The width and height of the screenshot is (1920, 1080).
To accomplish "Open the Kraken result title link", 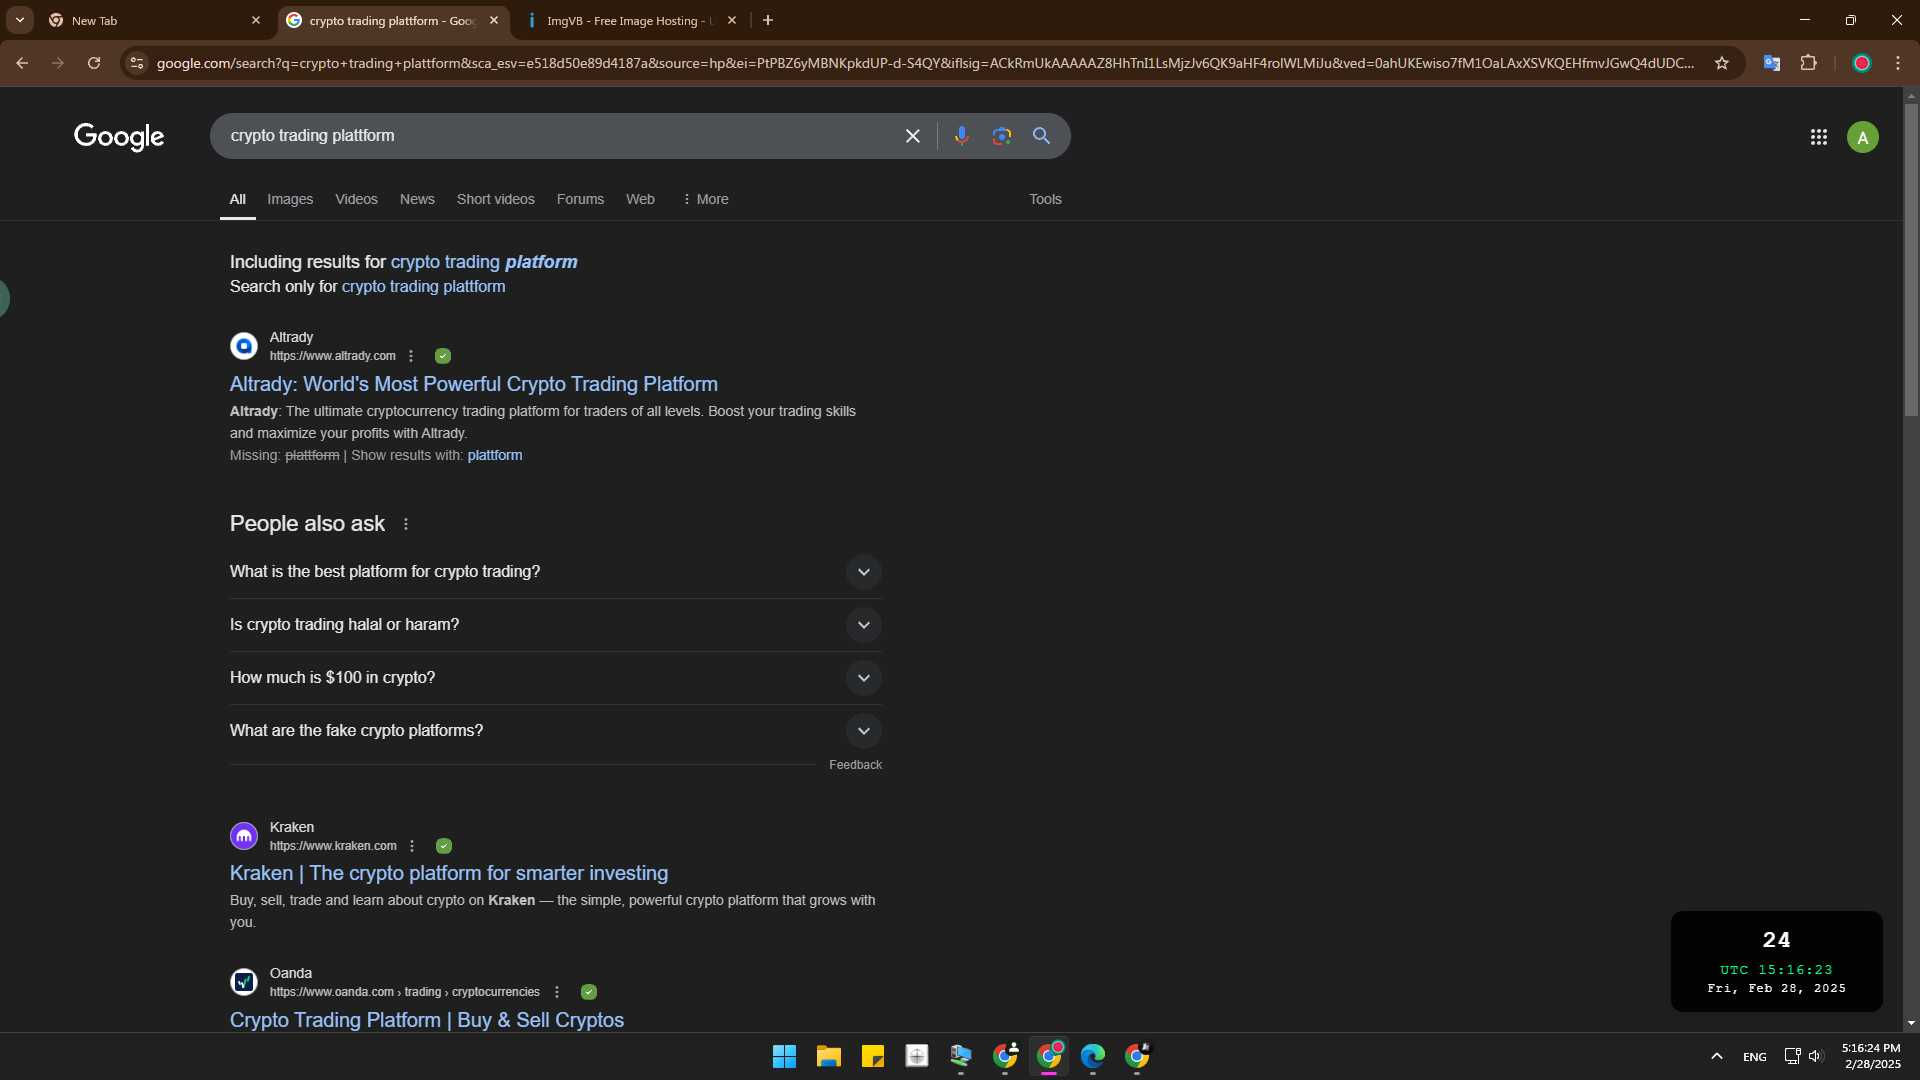I will pyautogui.click(x=449, y=873).
